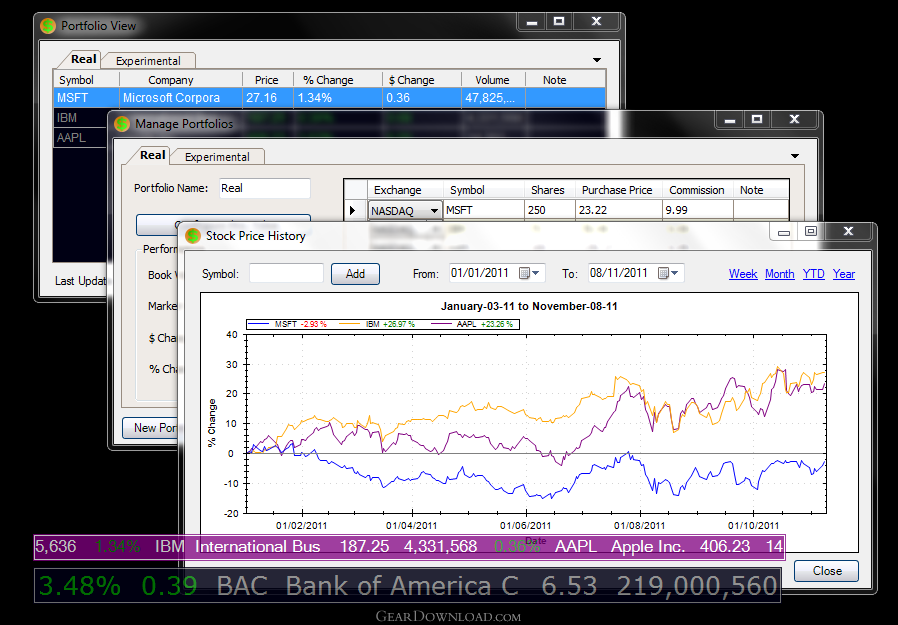Close Stock Price History using title bar X

point(848,231)
